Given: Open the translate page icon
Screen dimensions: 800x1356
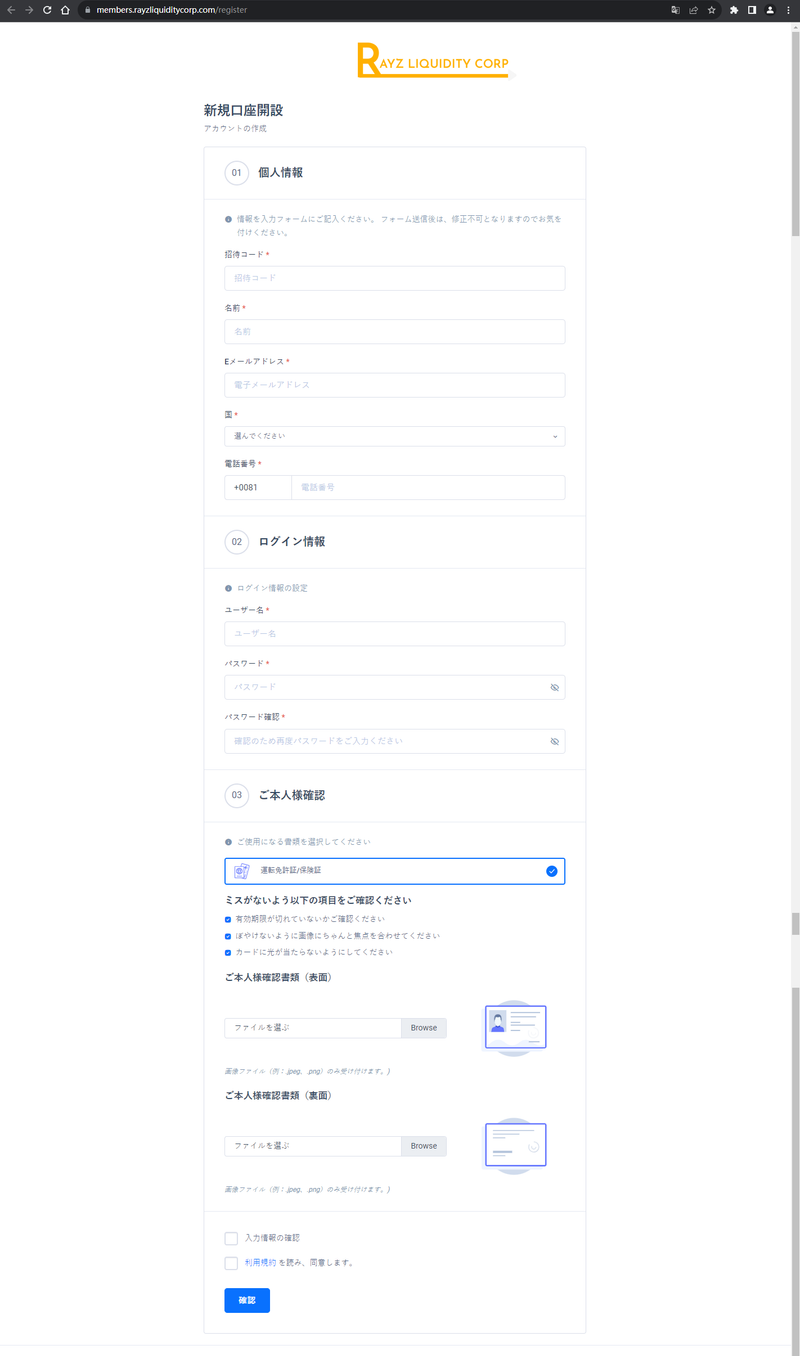Looking at the screenshot, I should click(x=675, y=10).
